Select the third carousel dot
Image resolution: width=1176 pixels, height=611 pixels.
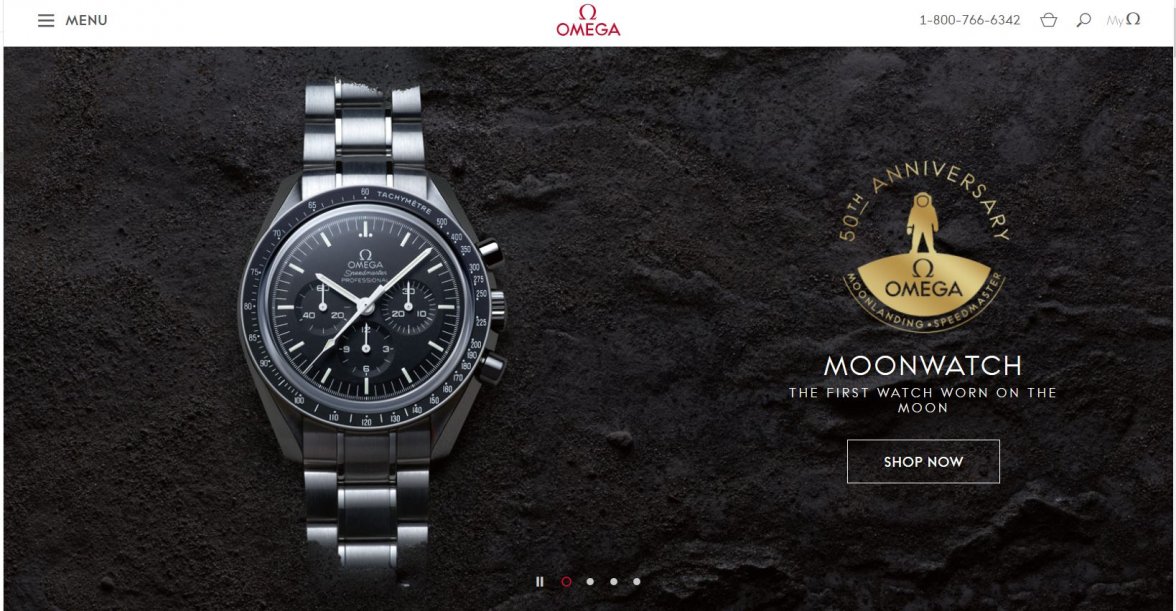tap(614, 582)
